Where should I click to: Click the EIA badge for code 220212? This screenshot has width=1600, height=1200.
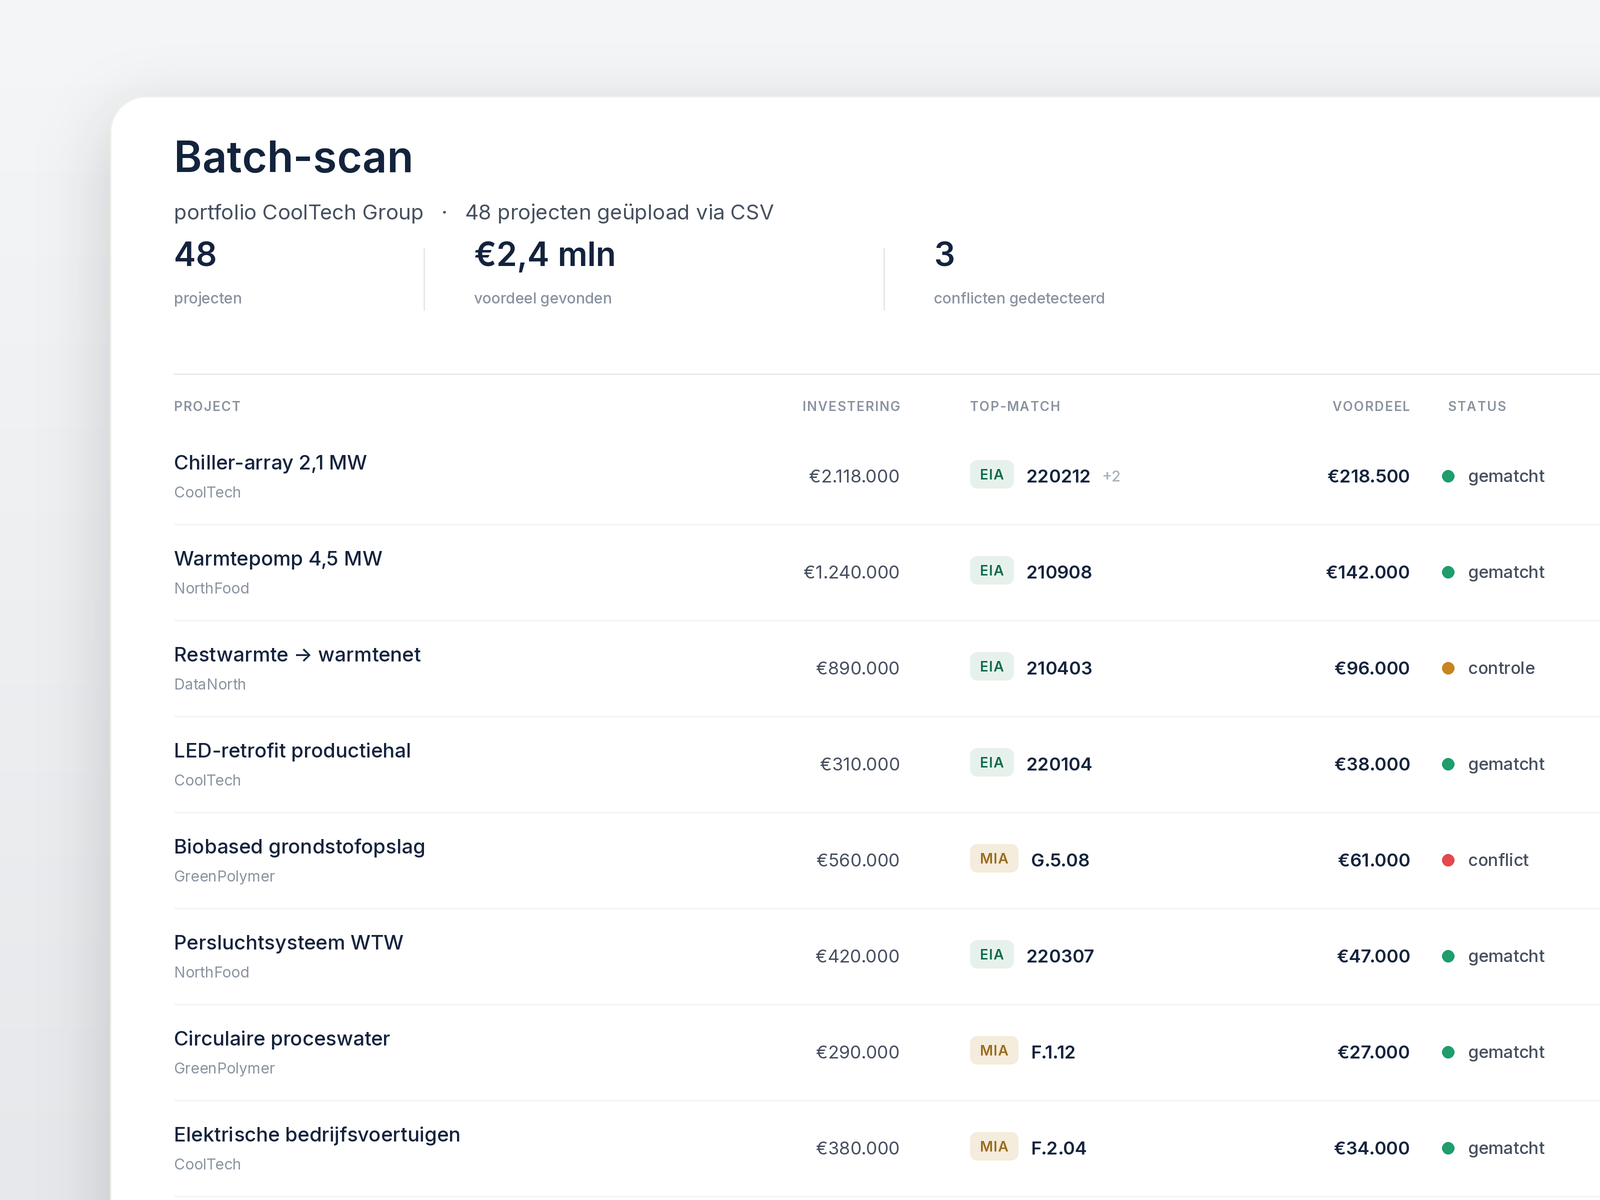tap(992, 475)
